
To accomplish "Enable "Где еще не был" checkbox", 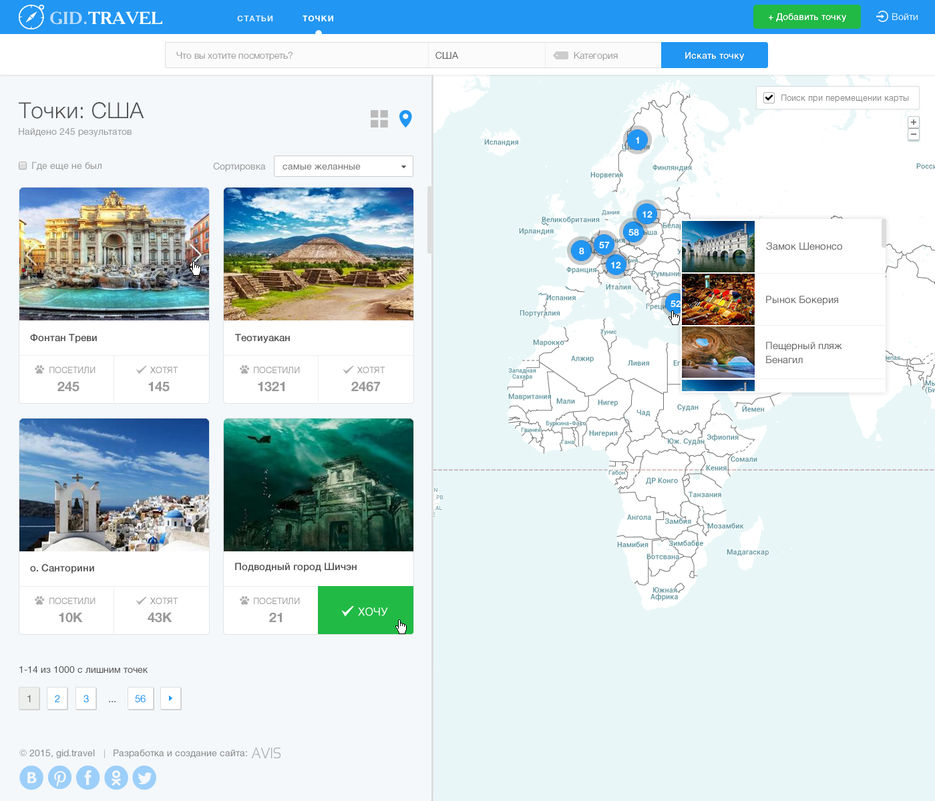I will pyautogui.click(x=23, y=166).
